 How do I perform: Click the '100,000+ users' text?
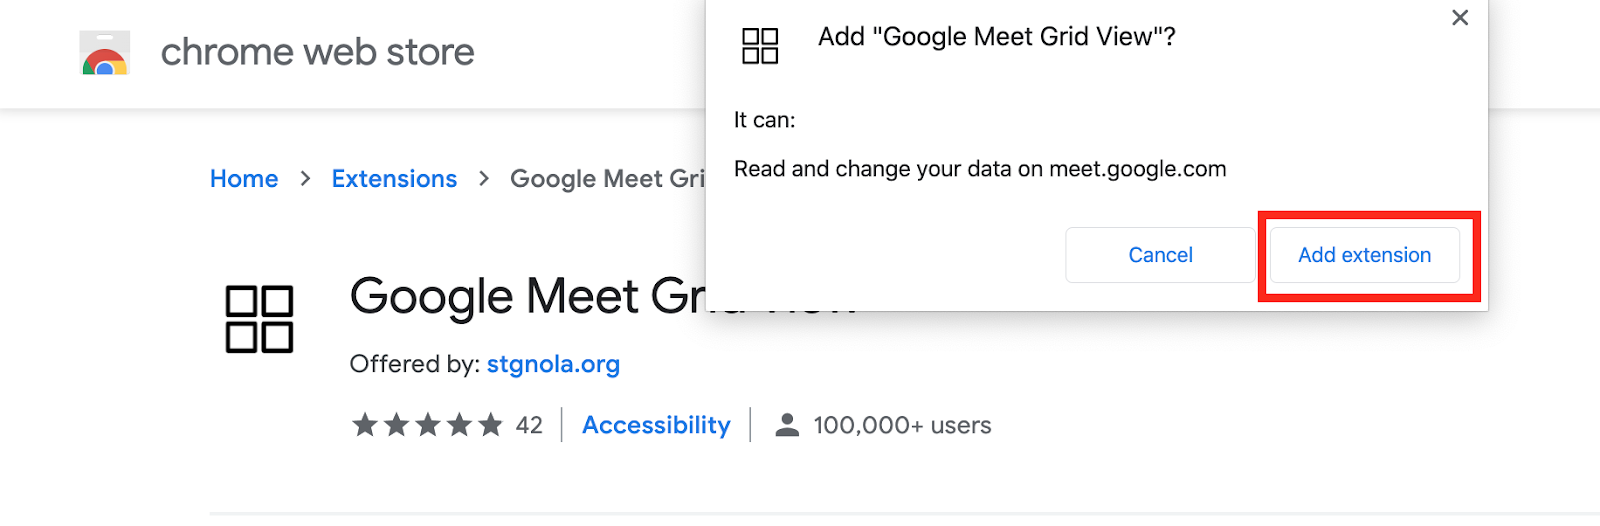point(902,425)
